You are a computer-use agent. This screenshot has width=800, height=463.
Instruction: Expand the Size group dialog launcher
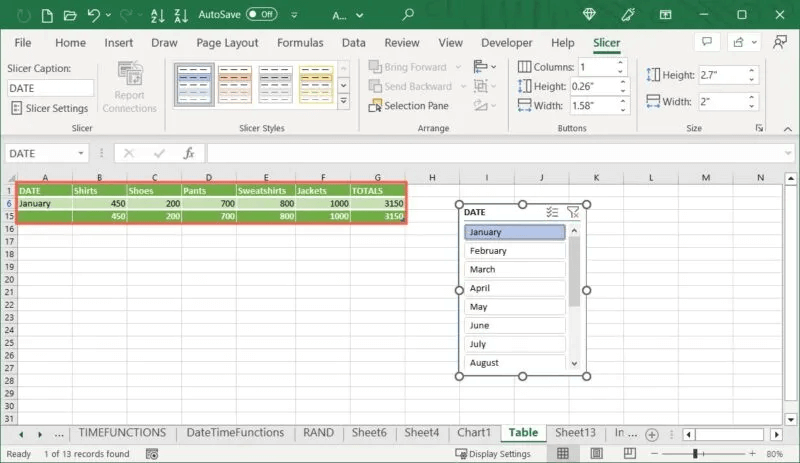(x=759, y=128)
